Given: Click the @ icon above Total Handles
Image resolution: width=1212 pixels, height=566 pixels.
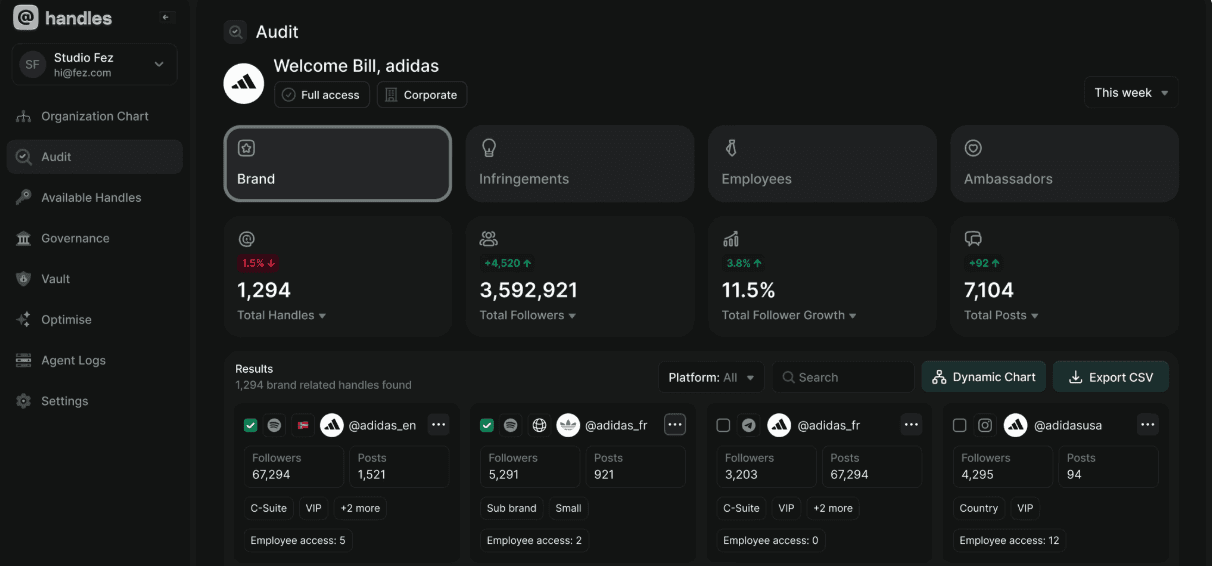Looking at the screenshot, I should pos(246,239).
